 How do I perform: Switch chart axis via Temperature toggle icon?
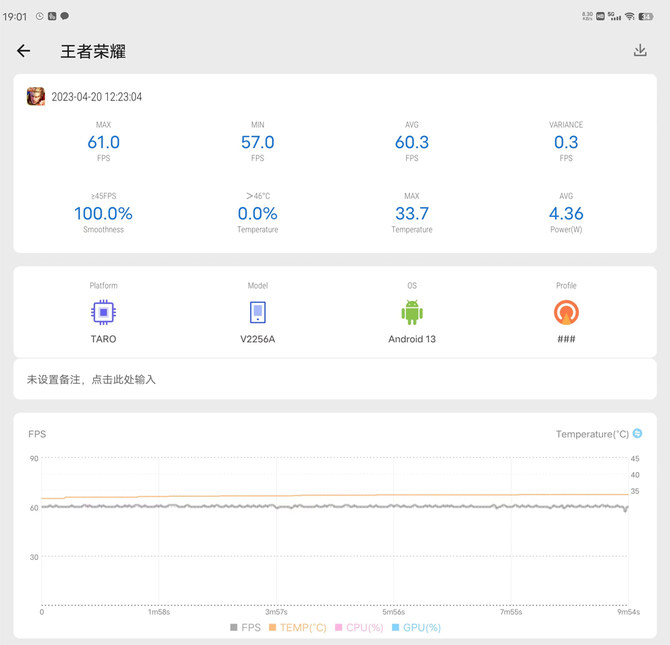[637, 433]
